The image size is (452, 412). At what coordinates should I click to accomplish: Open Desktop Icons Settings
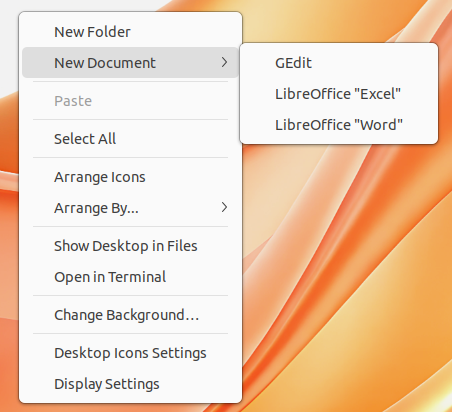tap(130, 353)
